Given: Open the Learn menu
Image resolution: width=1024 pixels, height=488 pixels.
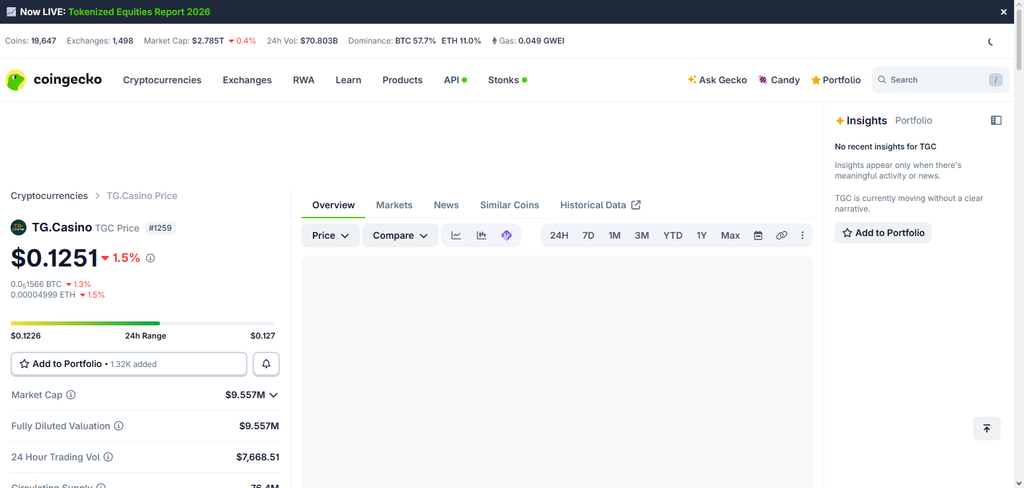Looking at the screenshot, I should pos(348,80).
